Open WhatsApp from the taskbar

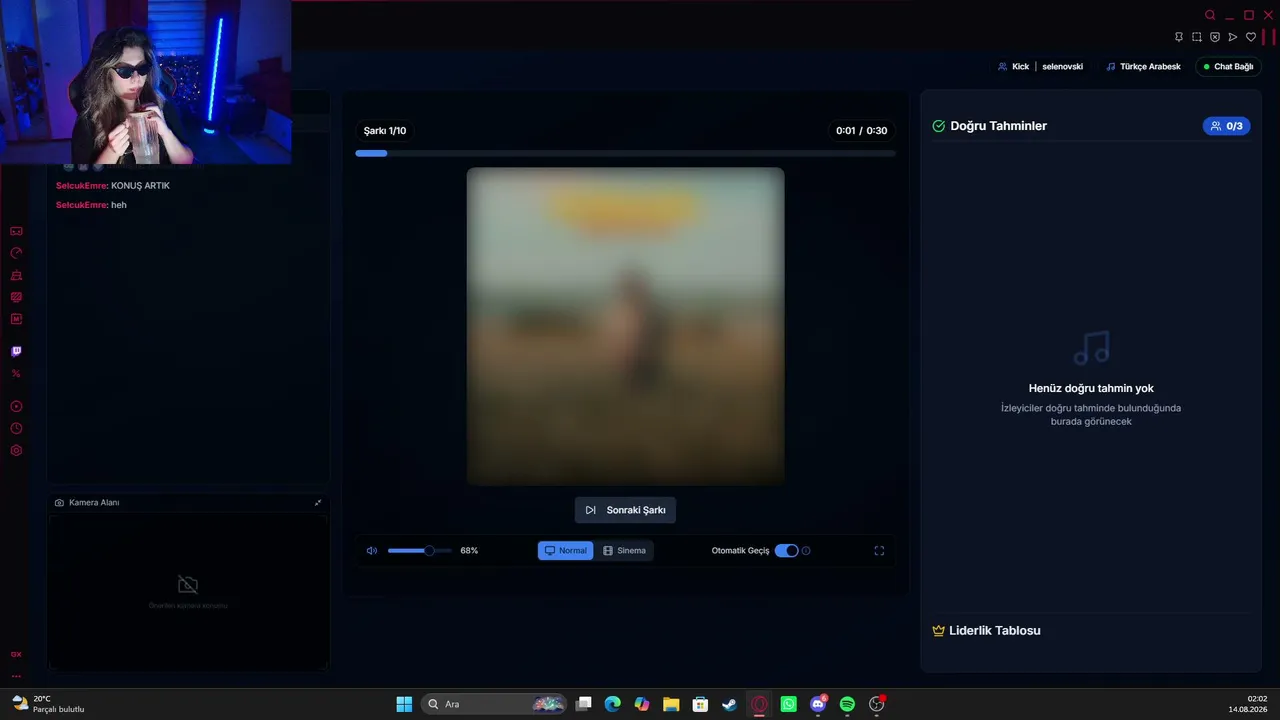[x=789, y=704]
